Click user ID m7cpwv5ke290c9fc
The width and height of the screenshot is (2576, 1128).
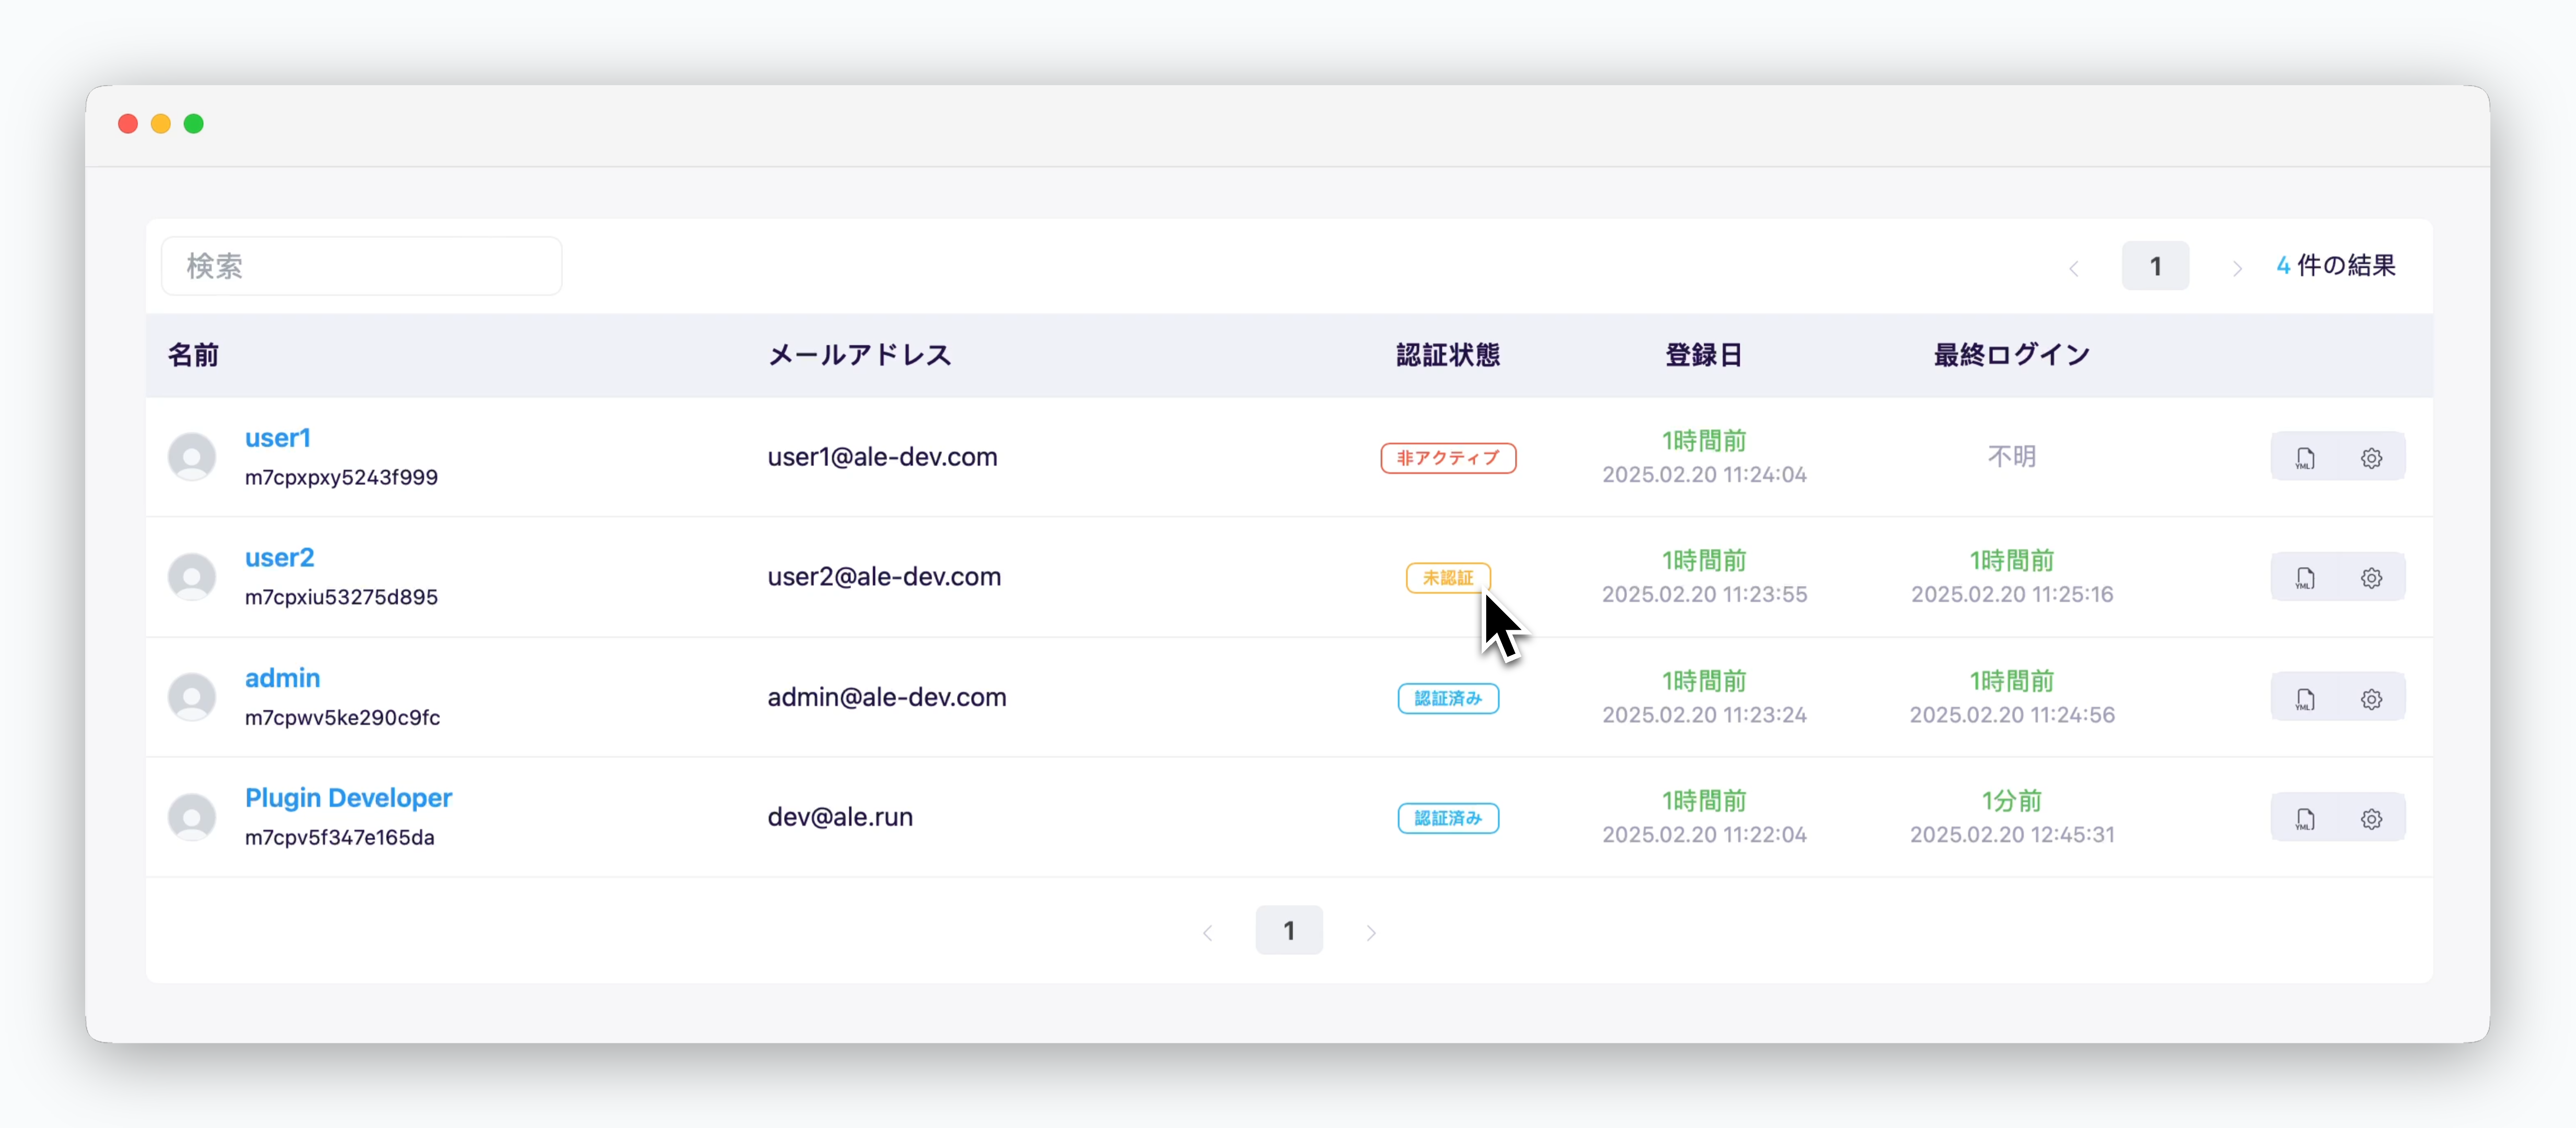[342, 718]
